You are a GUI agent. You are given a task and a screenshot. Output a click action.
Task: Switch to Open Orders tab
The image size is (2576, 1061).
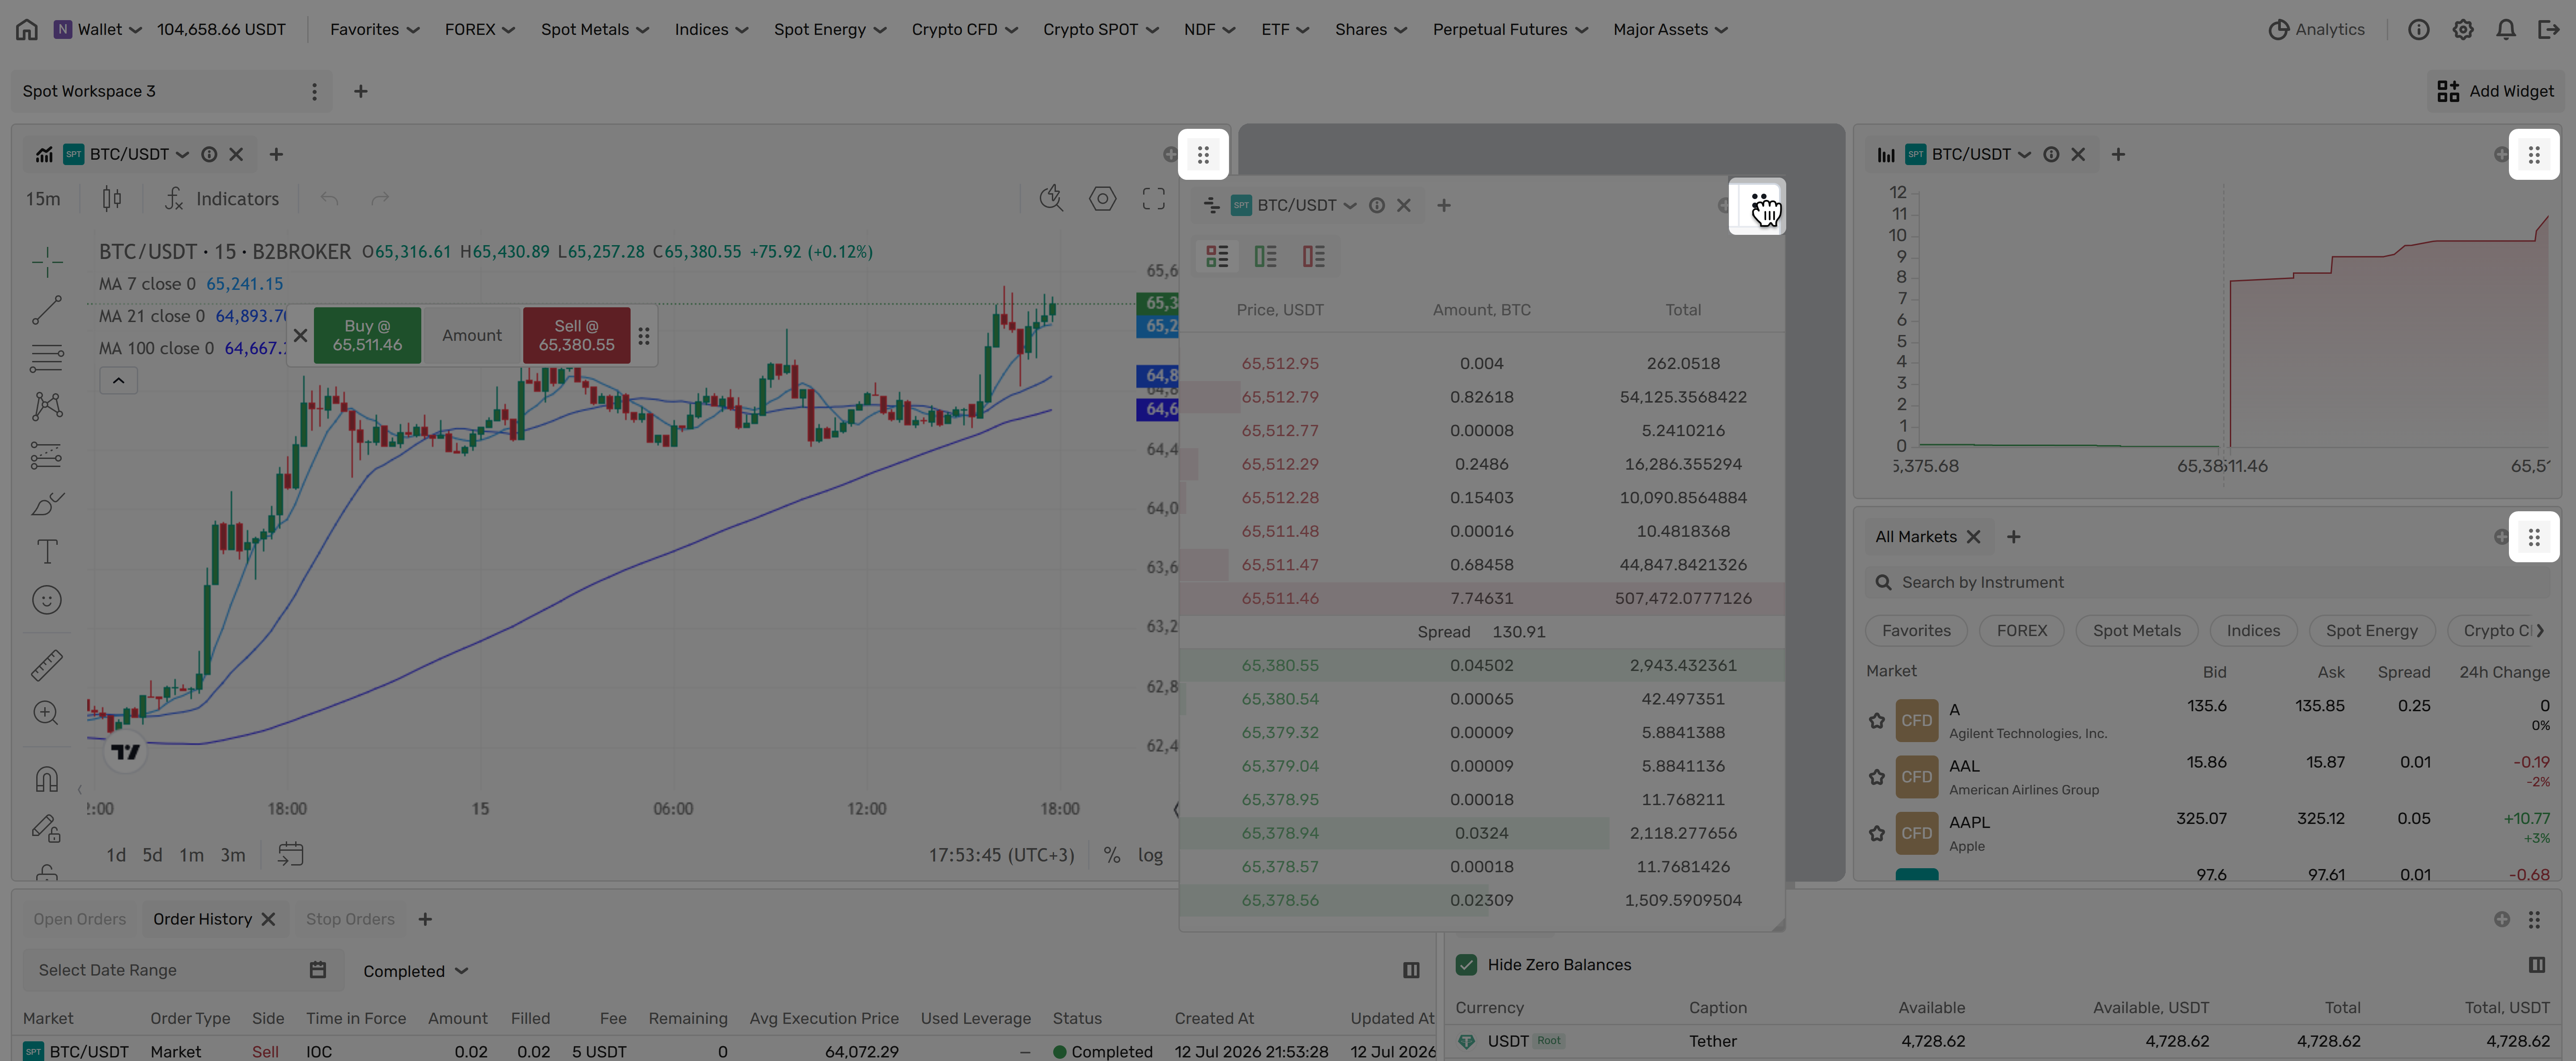click(80, 919)
